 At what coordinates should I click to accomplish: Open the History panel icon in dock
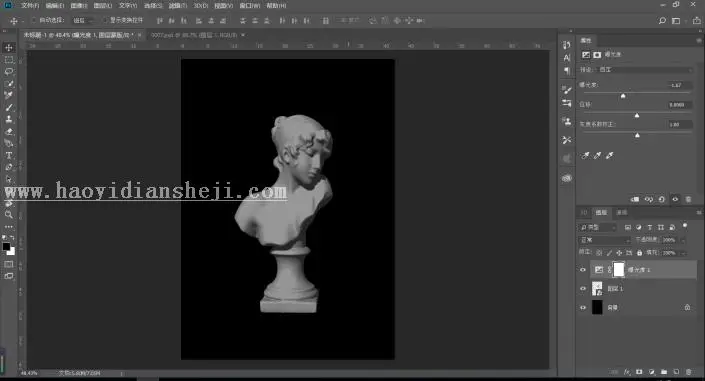tap(567, 45)
